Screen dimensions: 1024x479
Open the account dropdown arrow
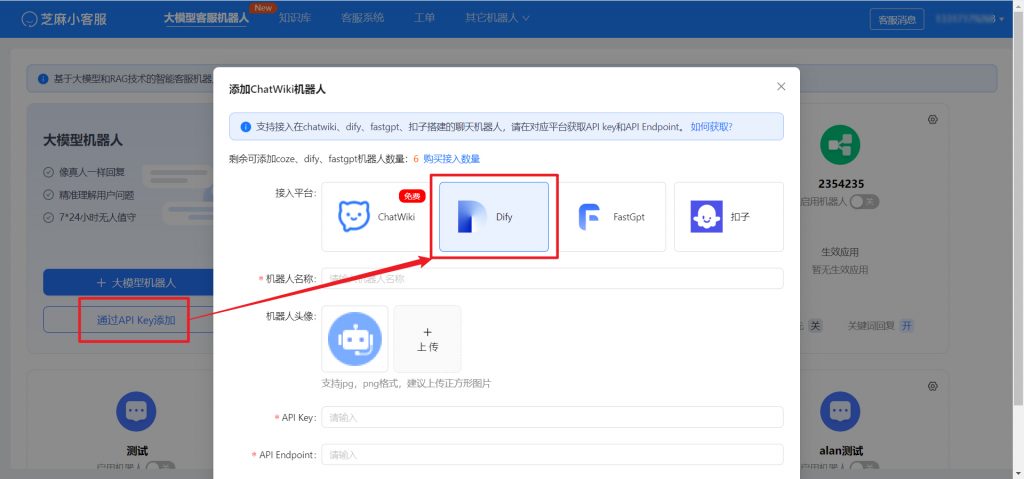(x=1002, y=19)
